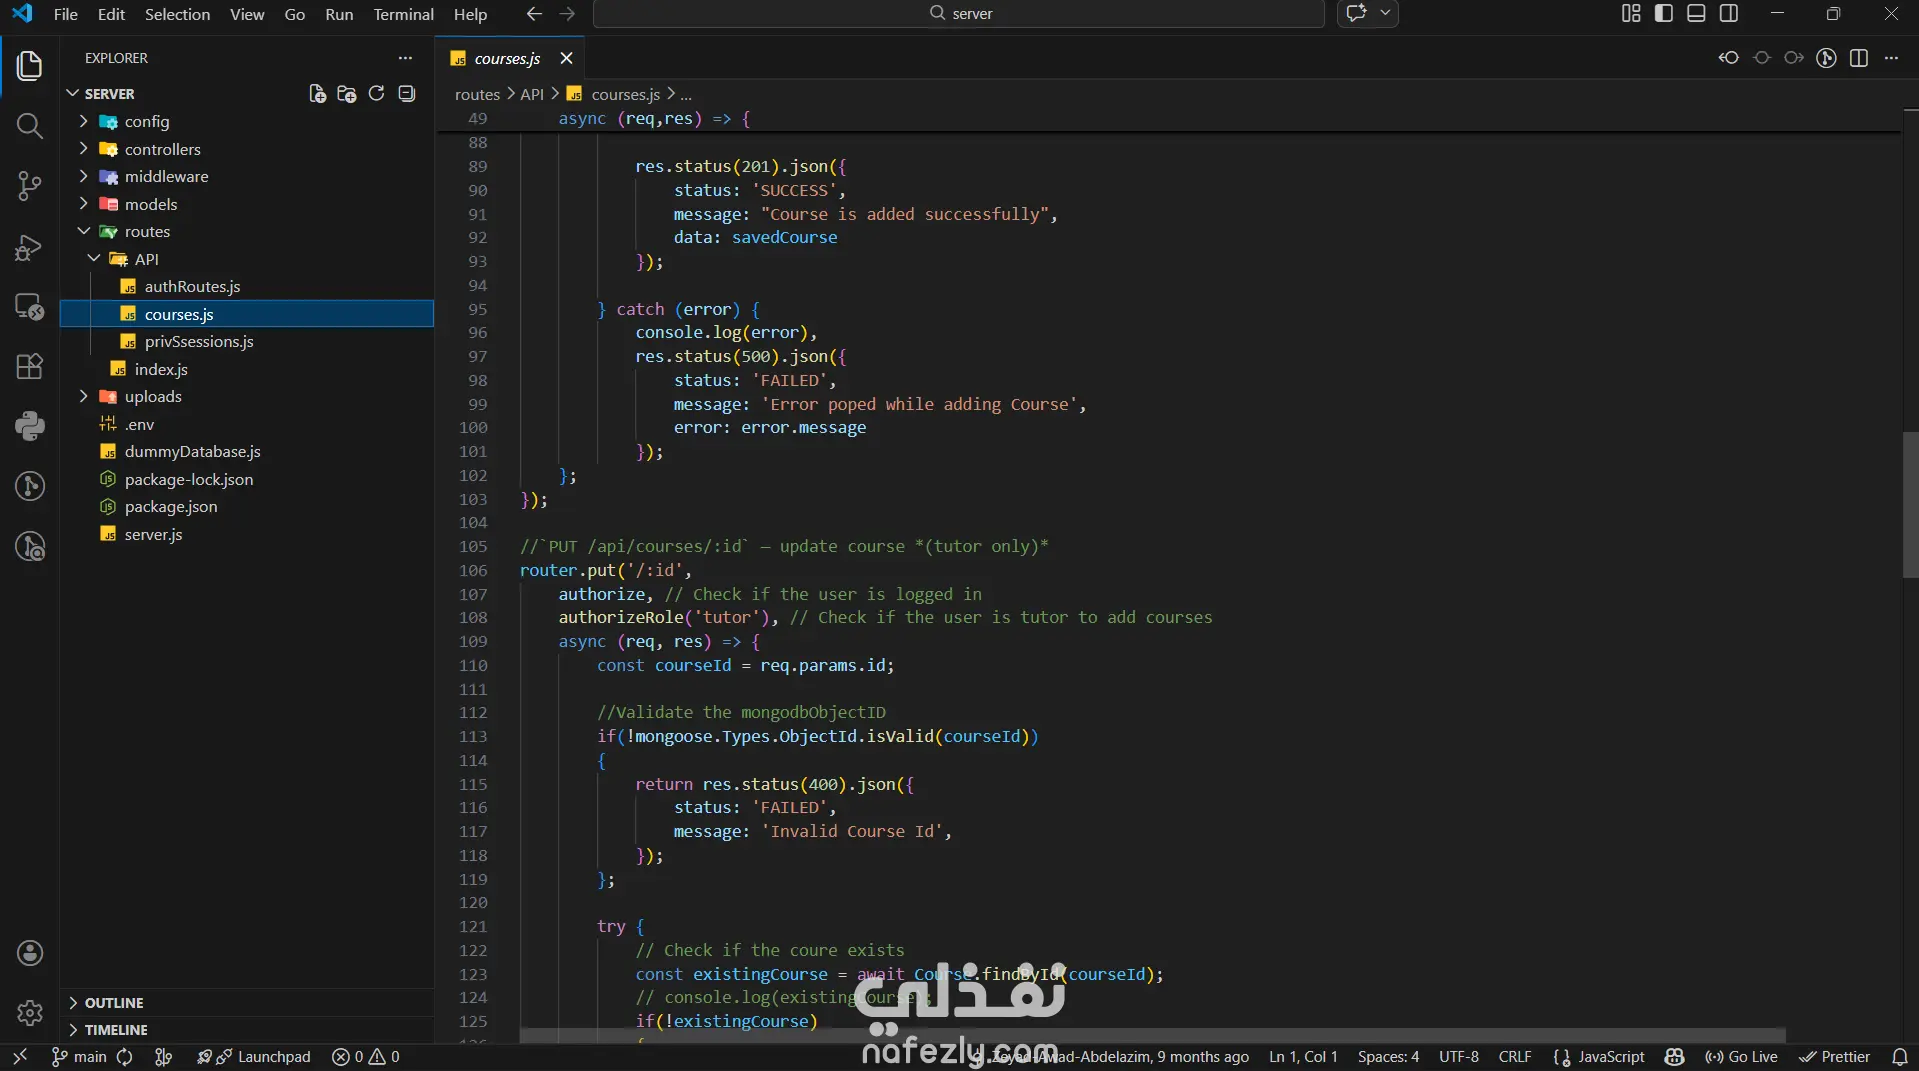Image resolution: width=1919 pixels, height=1071 pixels.
Task: Toggle the secondary side bar
Action: pyautogui.click(x=1729, y=14)
